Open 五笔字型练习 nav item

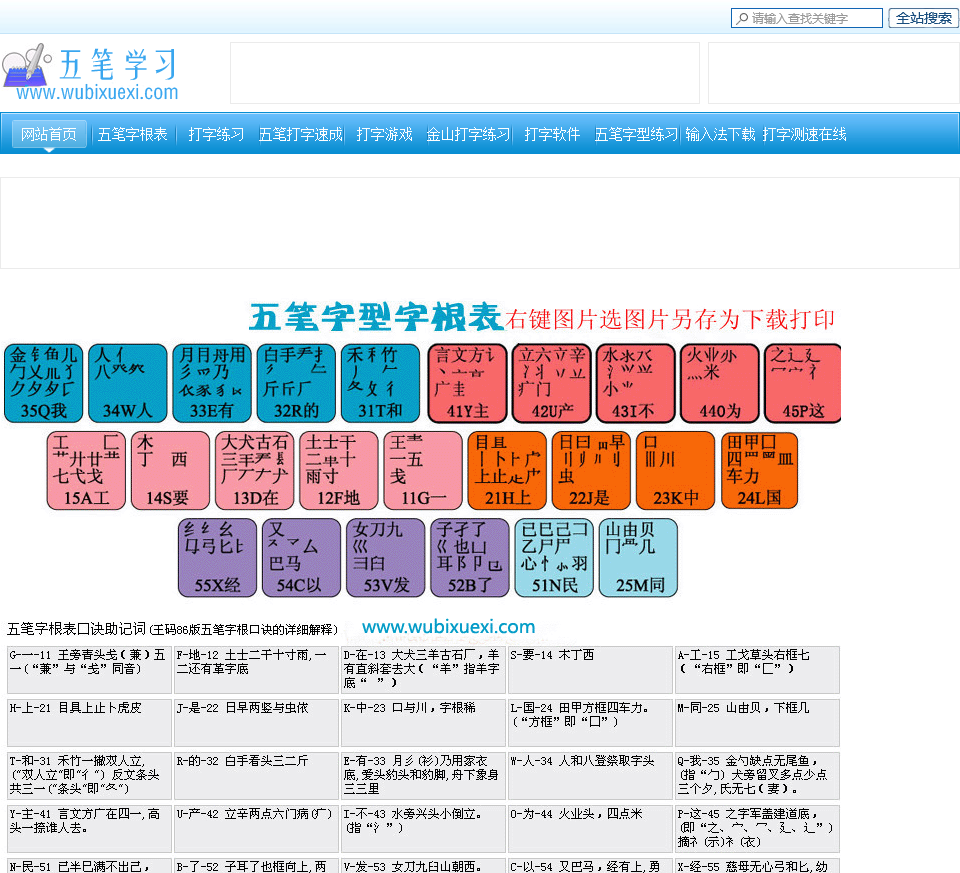coord(636,134)
